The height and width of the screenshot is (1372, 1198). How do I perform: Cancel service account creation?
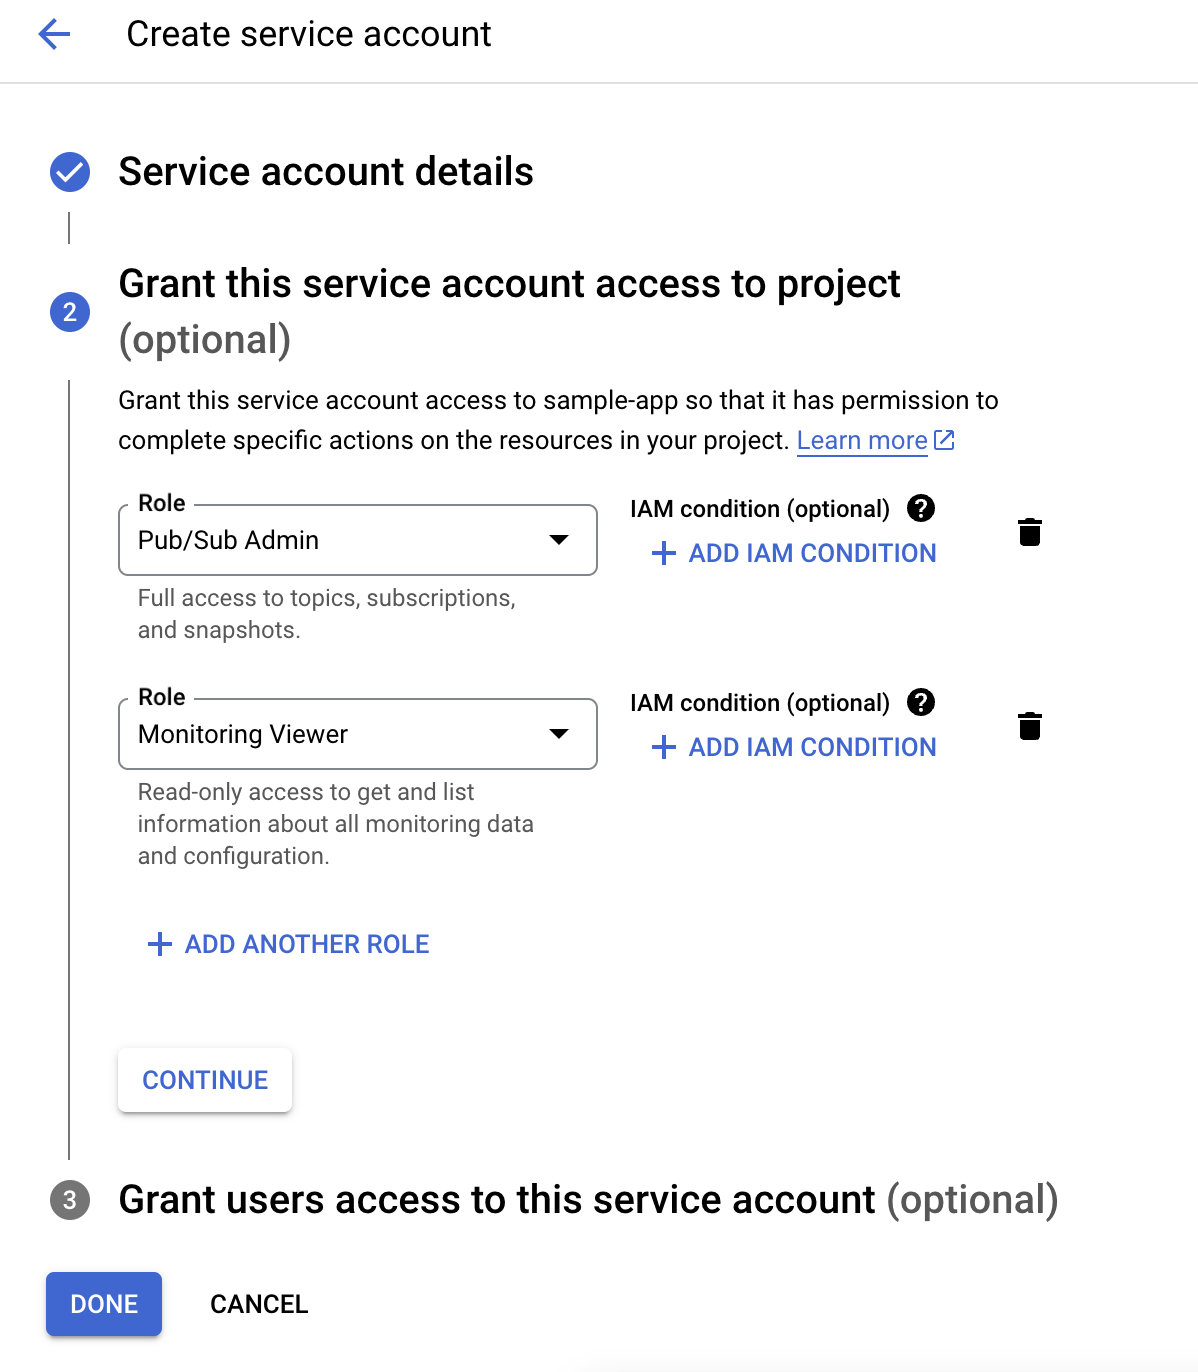point(259,1304)
